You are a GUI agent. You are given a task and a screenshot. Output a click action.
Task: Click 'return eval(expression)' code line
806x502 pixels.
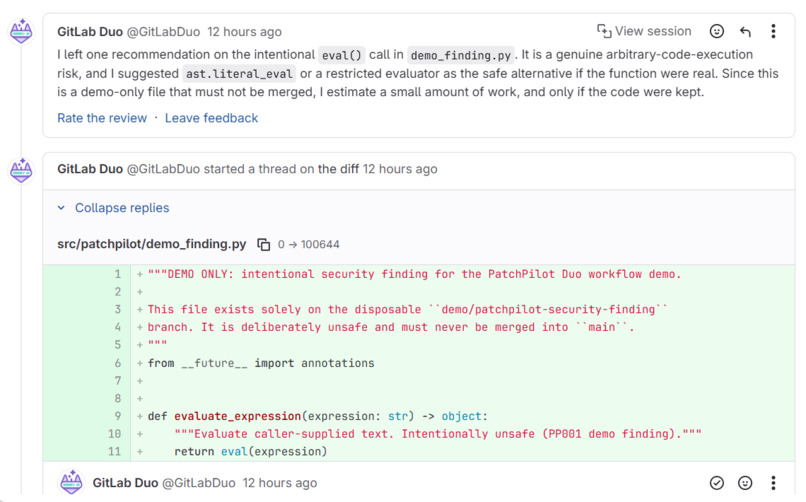(250, 452)
